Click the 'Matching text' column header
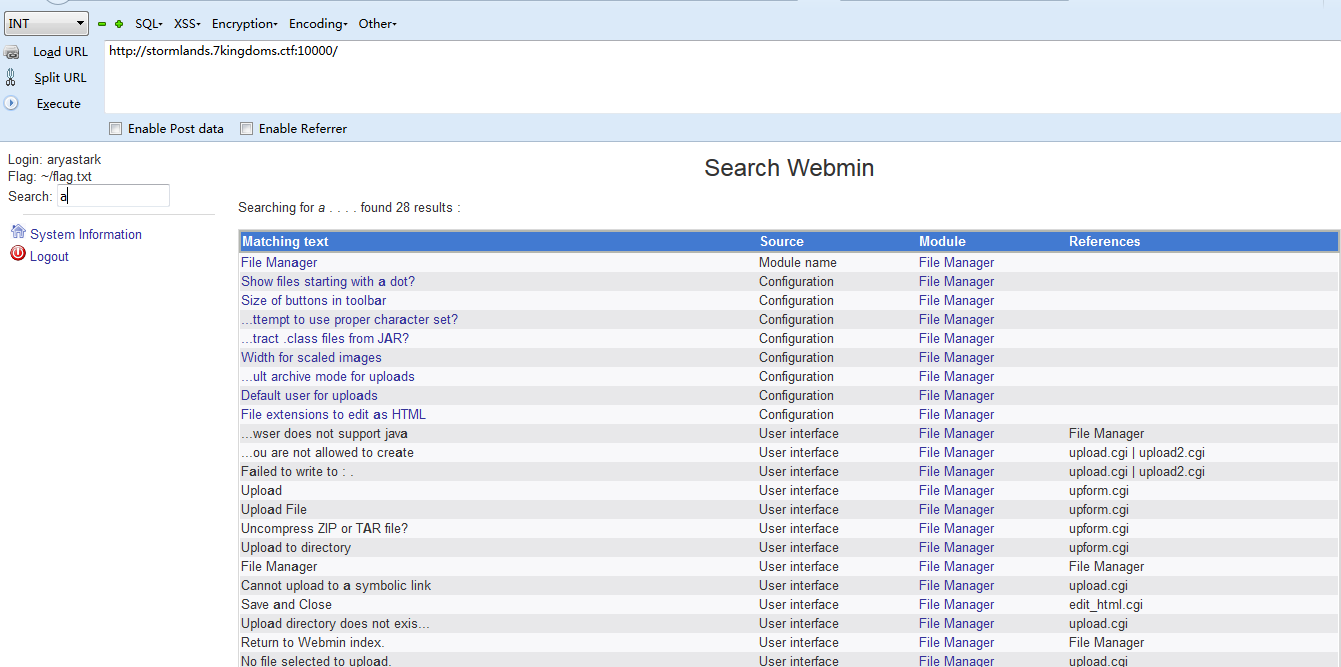The image size is (1341, 667). click(x=285, y=241)
